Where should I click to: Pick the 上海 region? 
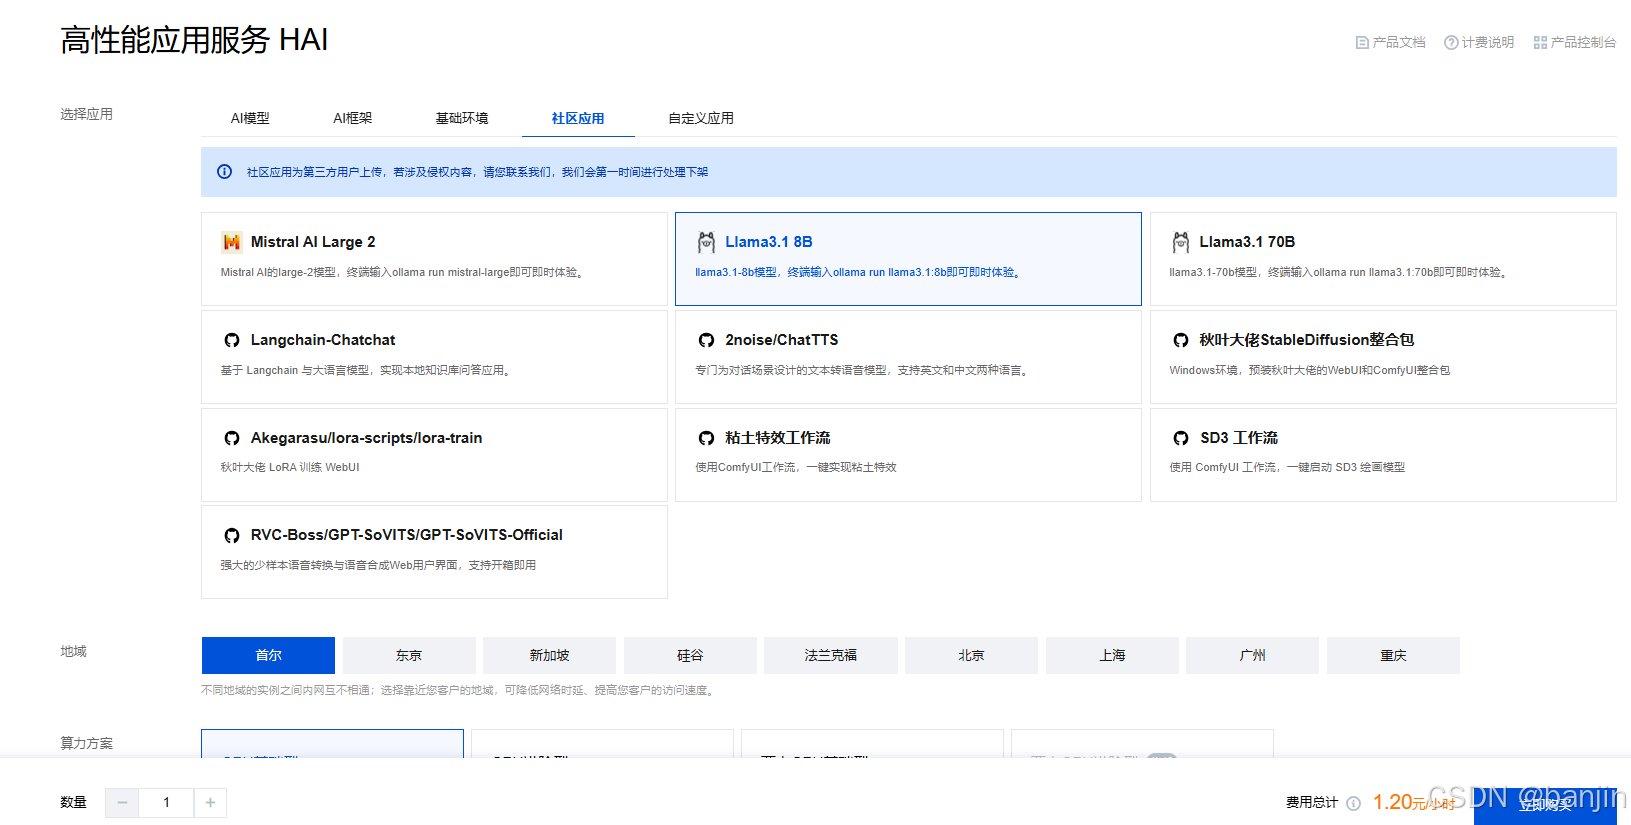pyautogui.click(x=1112, y=655)
